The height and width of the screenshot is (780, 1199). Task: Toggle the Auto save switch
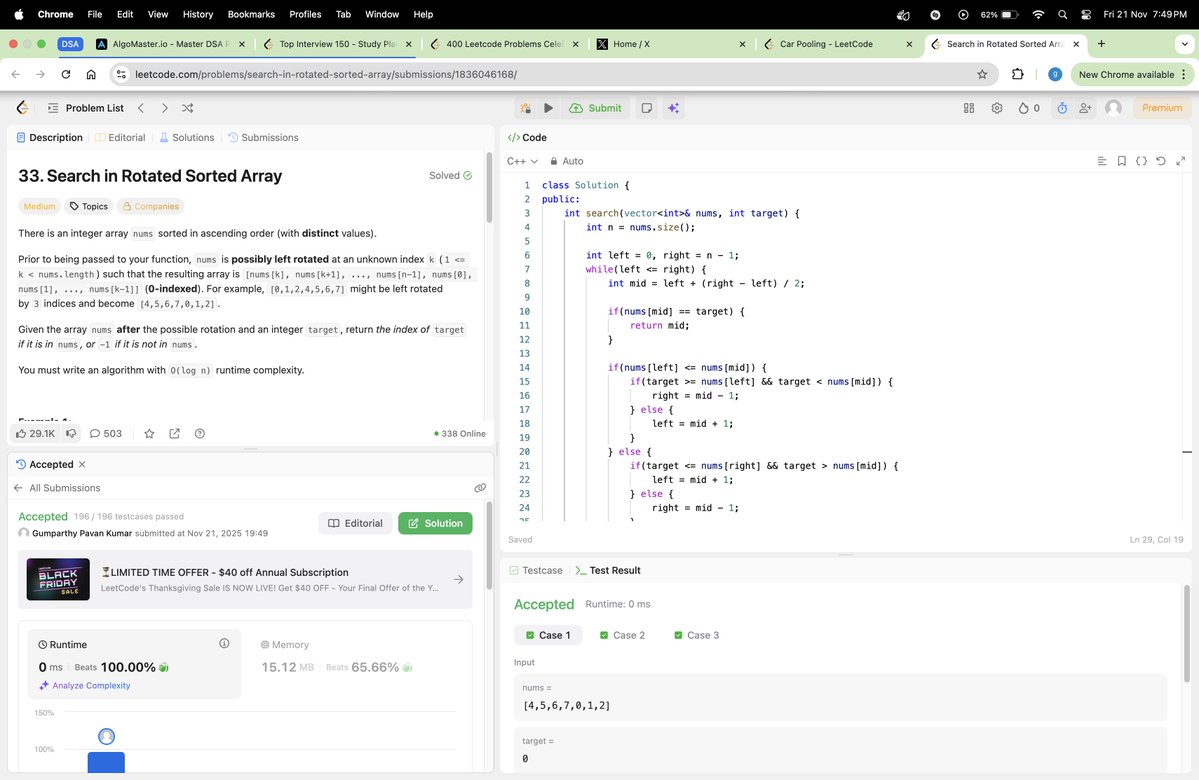(567, 160)
